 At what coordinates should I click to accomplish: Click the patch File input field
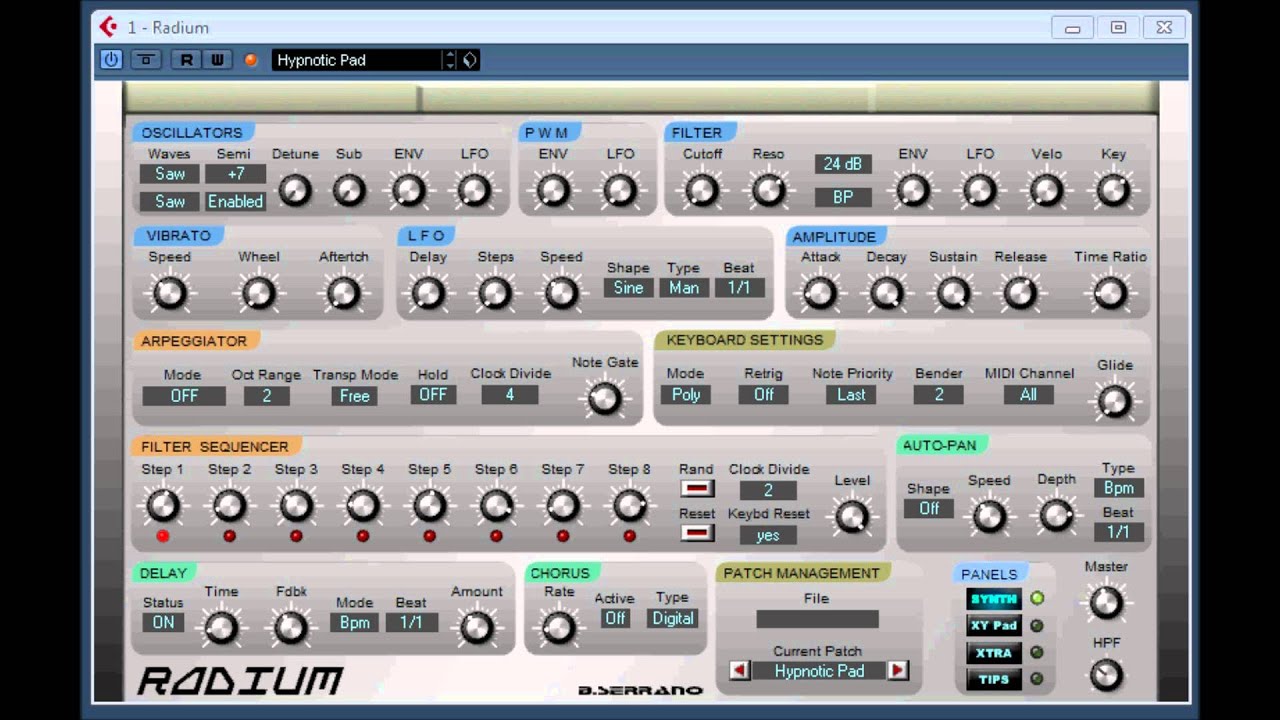pyautogui.click(x=817, y=620)
